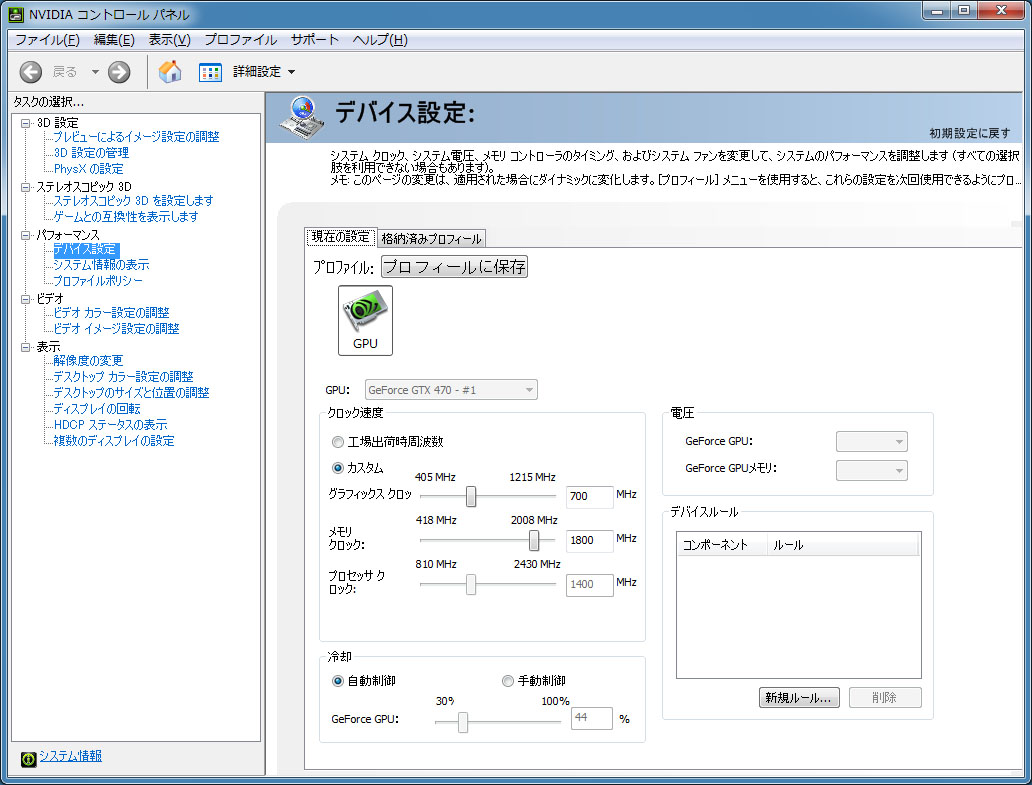Select 工場出荷時周波数 radio button
This screenshot has width=1032, height=785.
(x=338, y=442)
